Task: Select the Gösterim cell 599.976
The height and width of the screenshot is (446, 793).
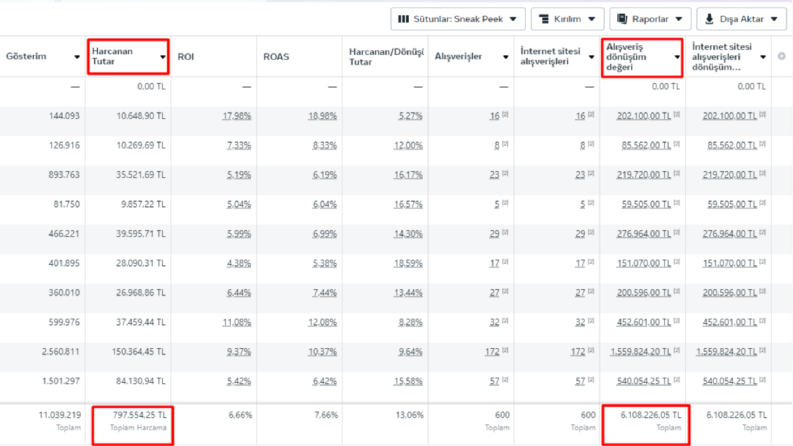Action: pyautogui.click(x=64, y=322)
